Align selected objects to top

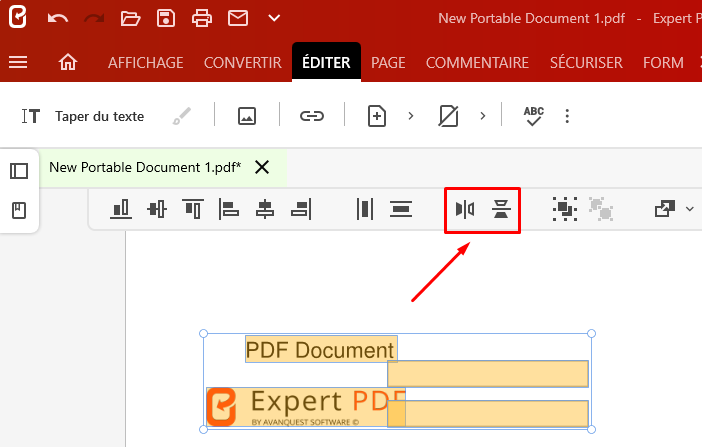coord(193,209)
